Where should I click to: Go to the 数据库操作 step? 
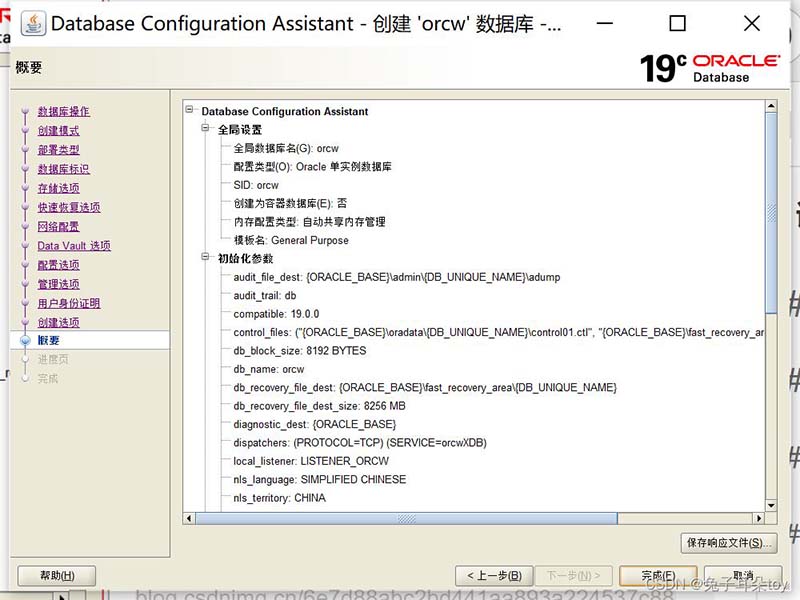click(x=63, y=111)
